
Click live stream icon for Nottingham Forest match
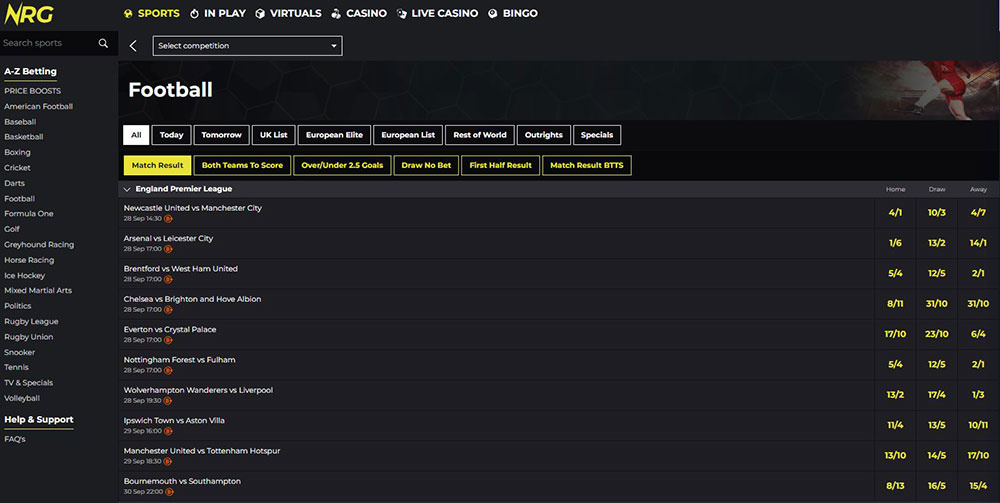coord(168,370)
